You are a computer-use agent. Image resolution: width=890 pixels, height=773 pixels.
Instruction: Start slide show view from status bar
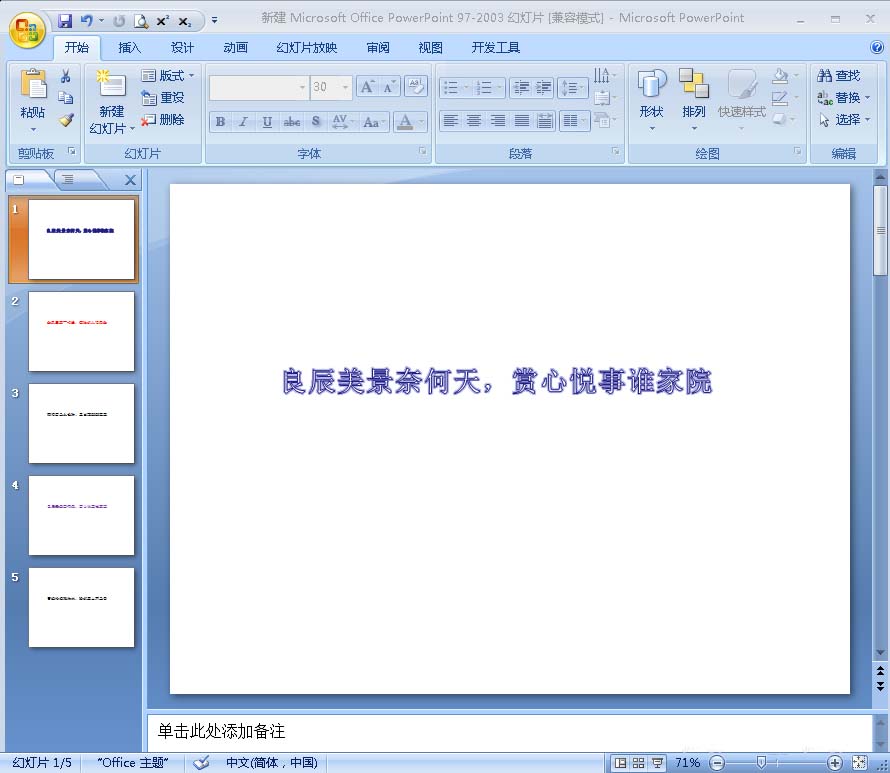[x=657, y=763]
